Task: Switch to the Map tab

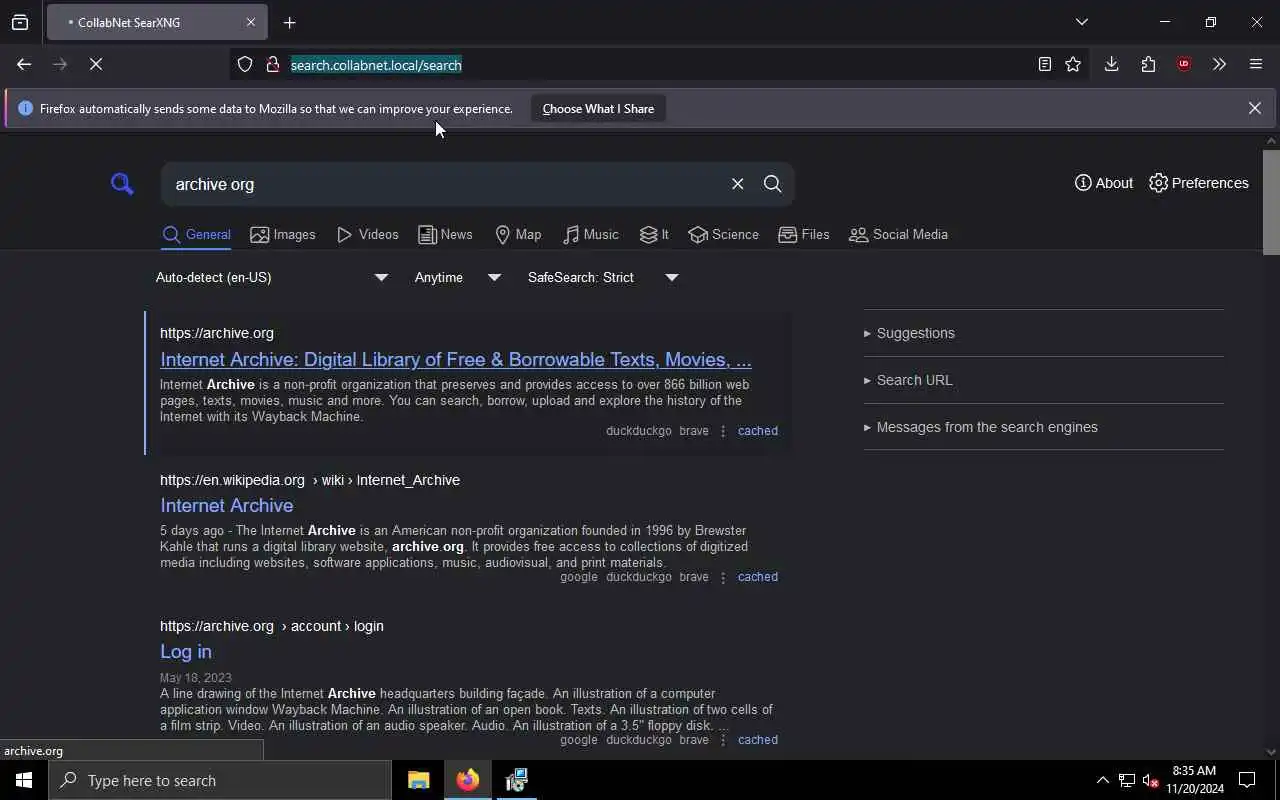Action: [518, 234]
